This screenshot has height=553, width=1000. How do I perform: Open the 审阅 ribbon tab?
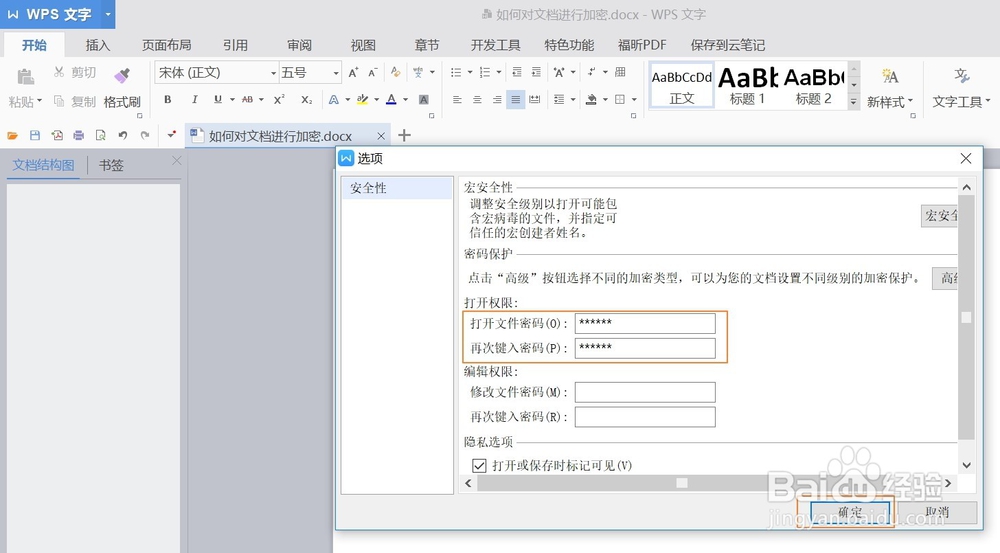pos(299,45)
